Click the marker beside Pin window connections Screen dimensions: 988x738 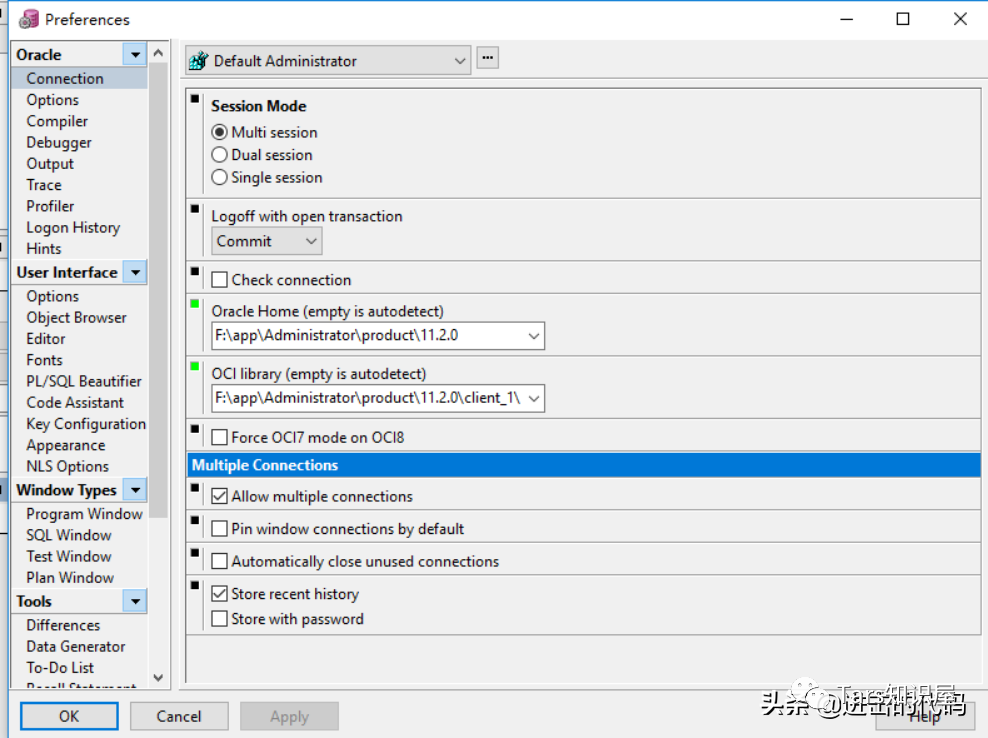(x=195, y=521)
